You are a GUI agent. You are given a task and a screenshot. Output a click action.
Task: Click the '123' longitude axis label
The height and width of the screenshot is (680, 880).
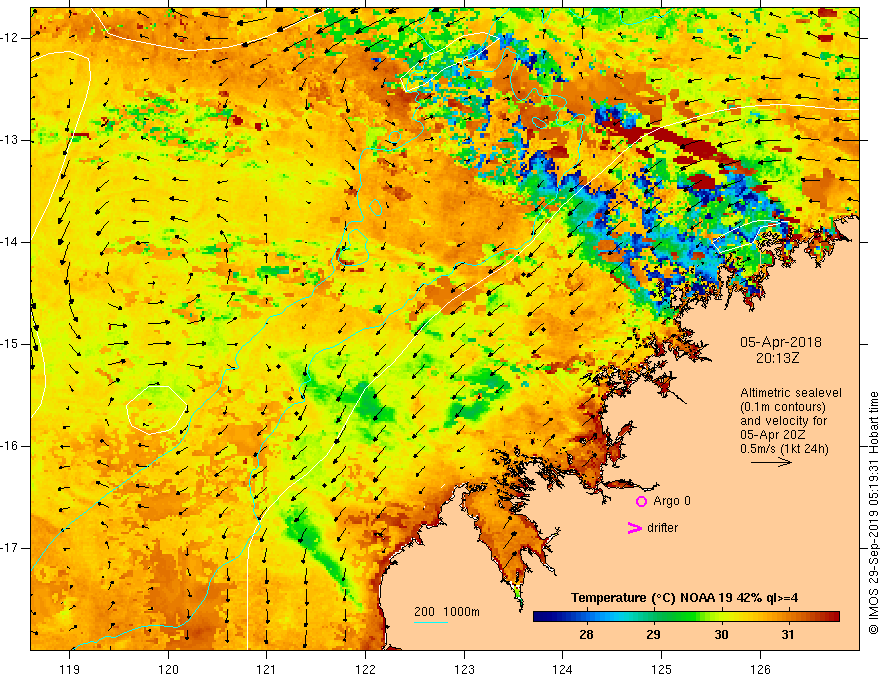coord(464,669)
